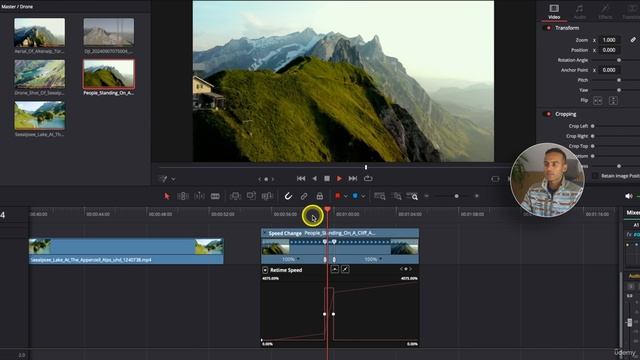This screenshot has width=640, height=360.
Task: Click the Zoom X value field
Action: (x=609, y=40)
